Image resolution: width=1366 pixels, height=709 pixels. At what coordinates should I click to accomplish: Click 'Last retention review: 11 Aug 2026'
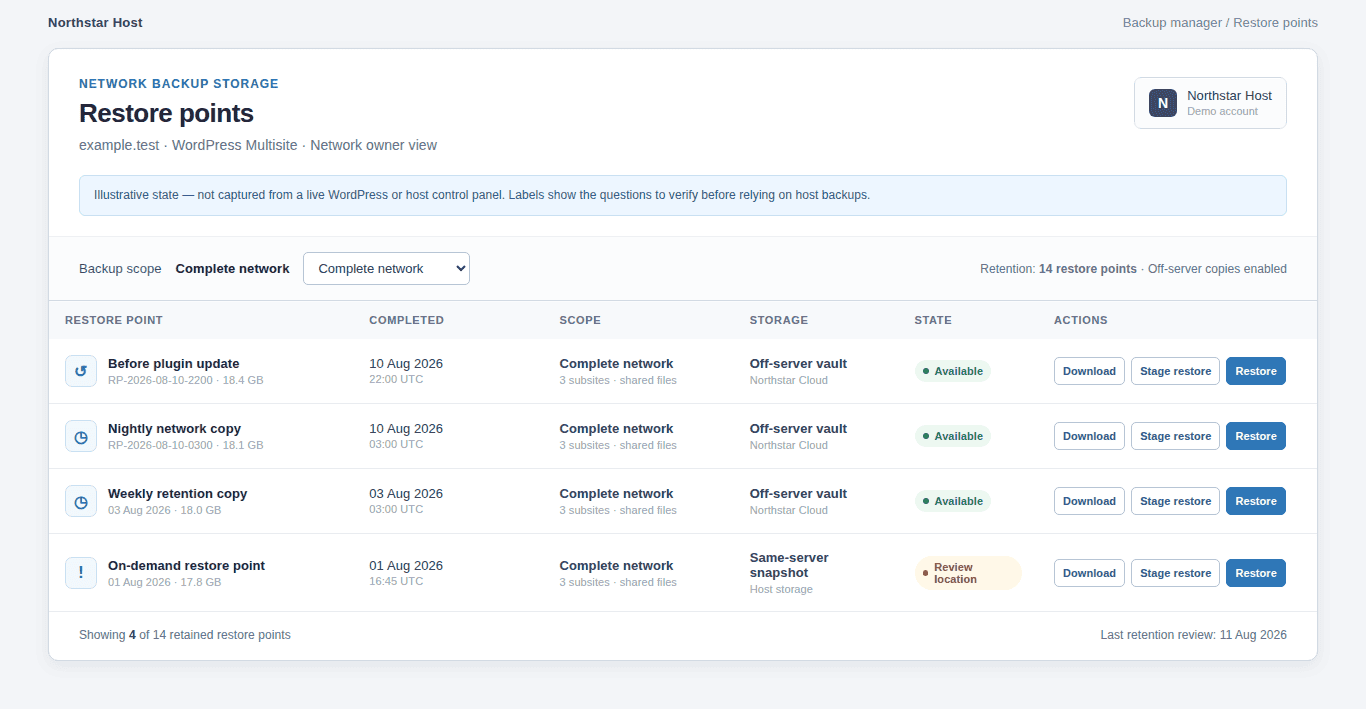[x=1193, y=635]
